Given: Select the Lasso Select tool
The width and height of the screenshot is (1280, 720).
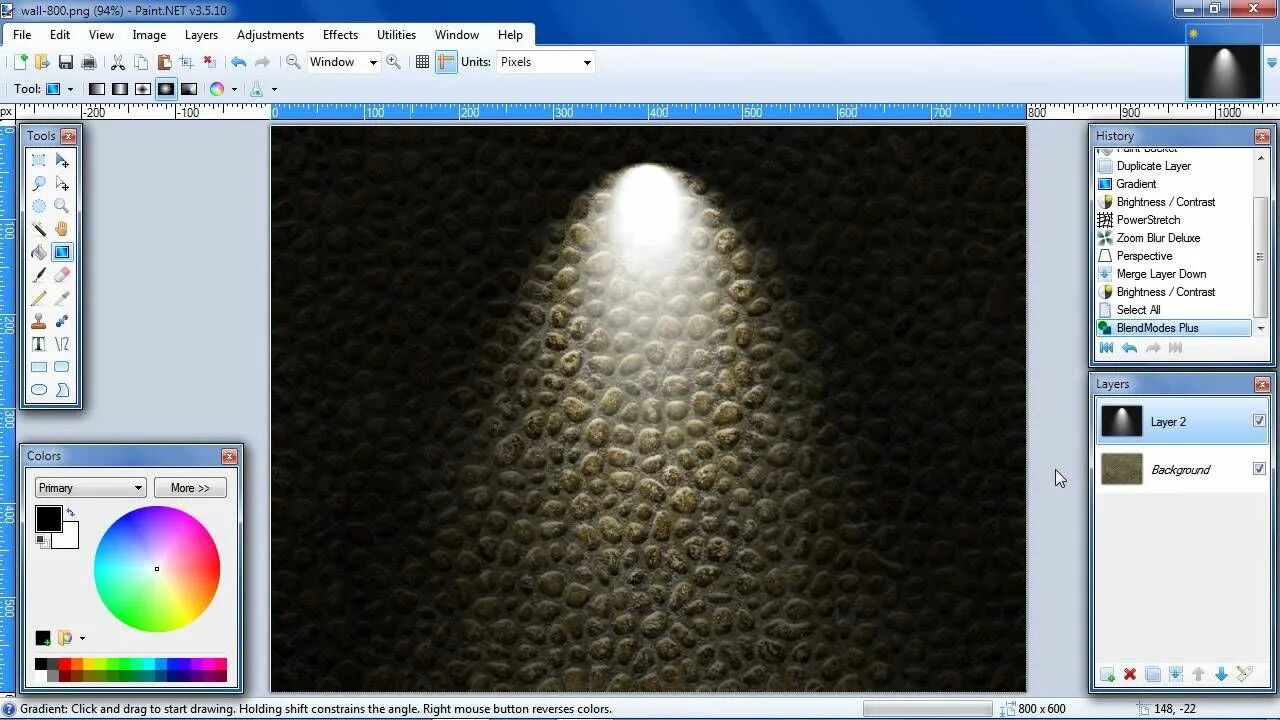Looking at the screenshot, I should click(x=39, y=183).
